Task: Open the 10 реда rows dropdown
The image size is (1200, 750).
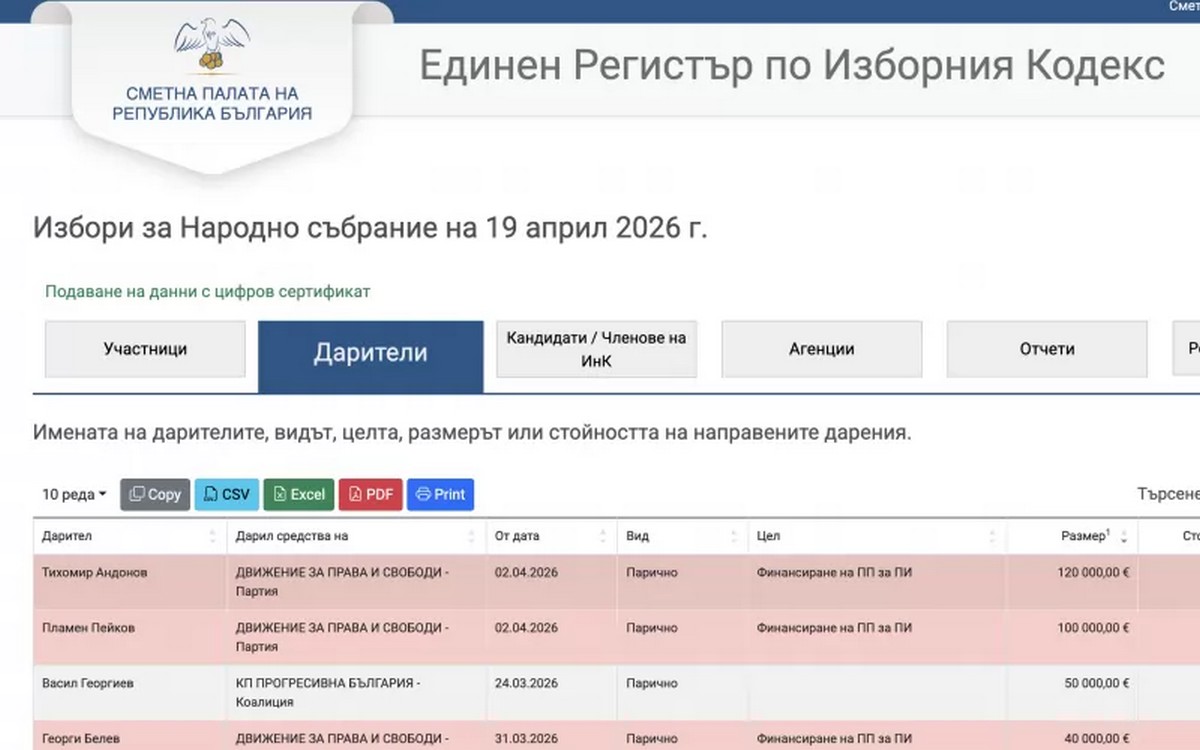Action: (74, 494)
